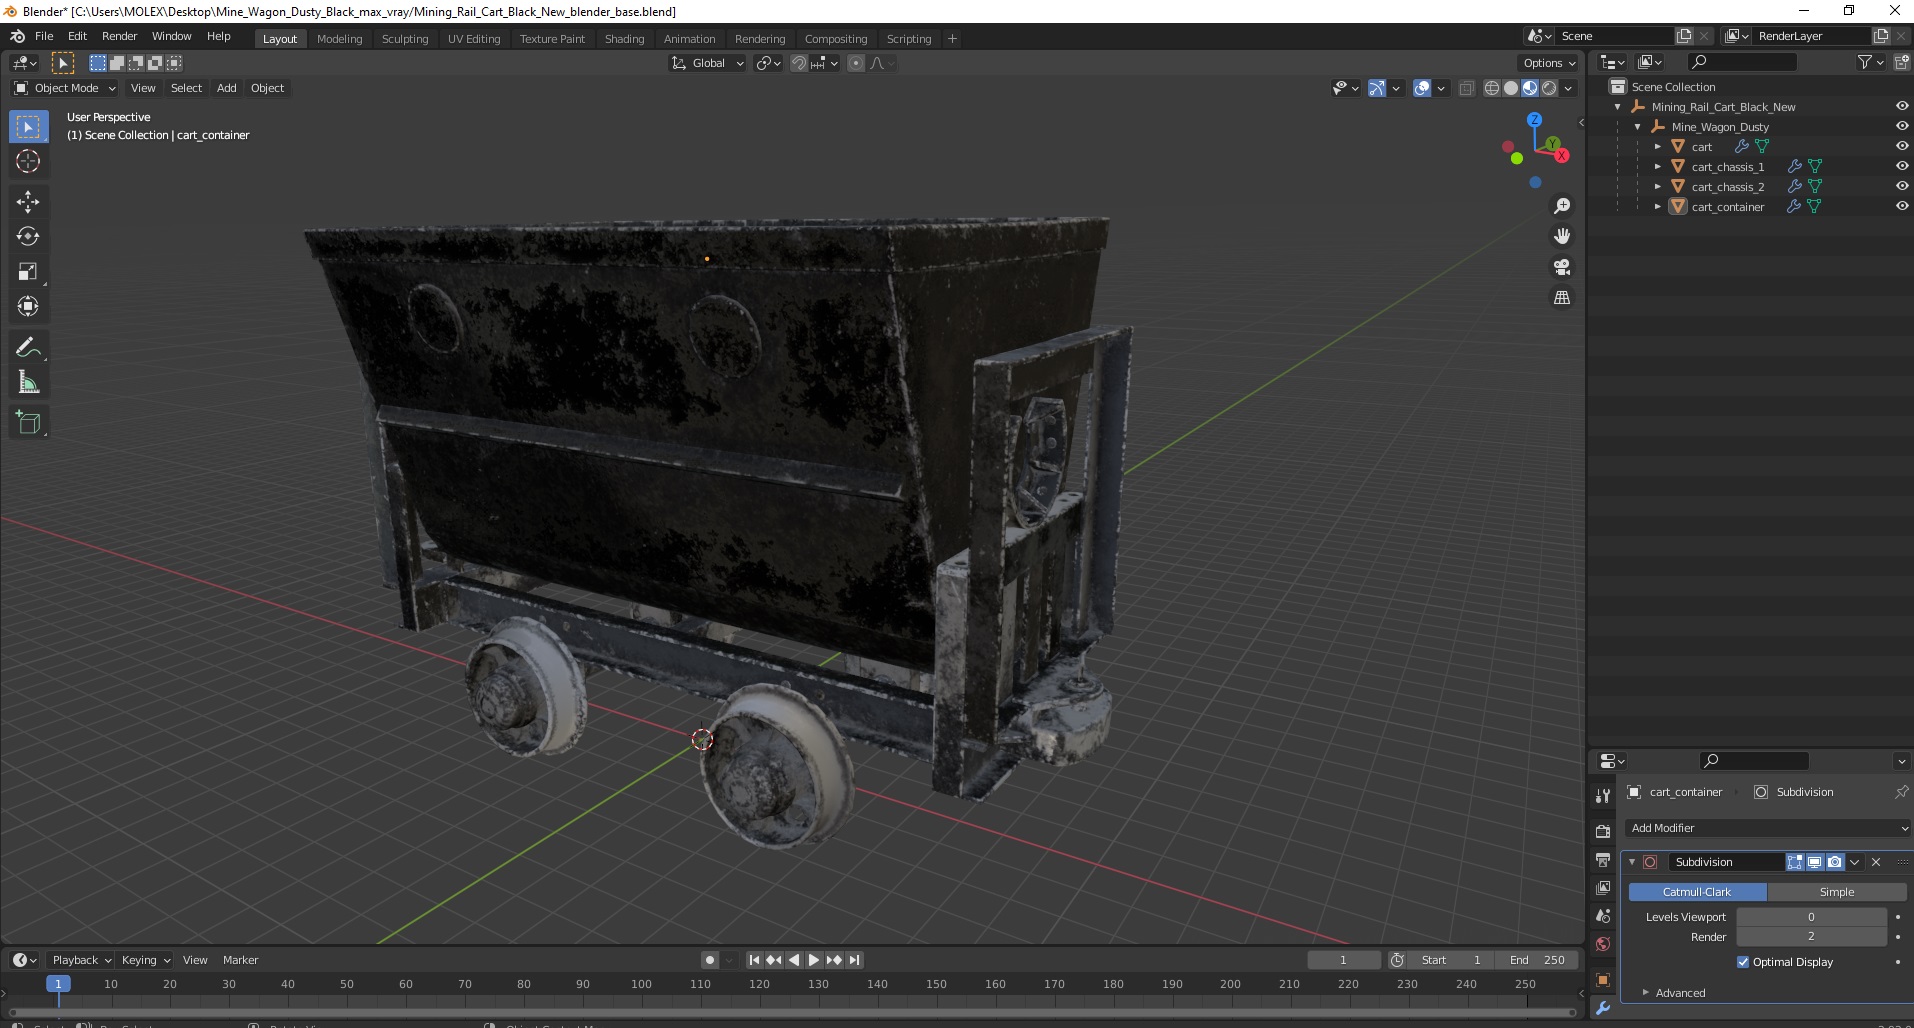Activate the Measure tool

28,383
